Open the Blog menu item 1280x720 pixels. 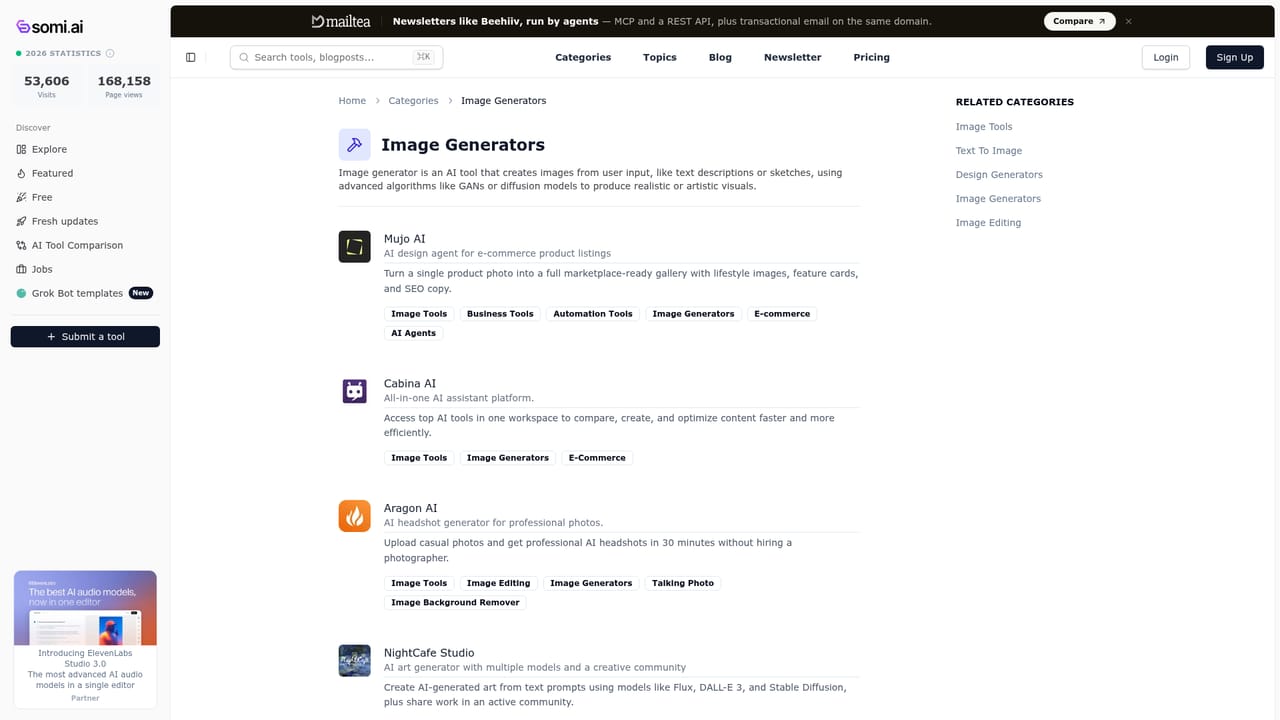(720, 57)
